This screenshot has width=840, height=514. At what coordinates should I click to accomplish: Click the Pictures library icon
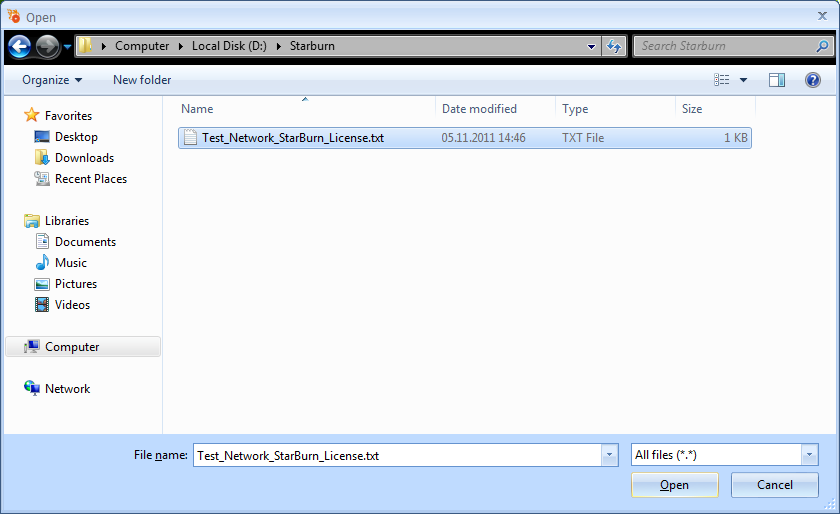pyautogui.click(x=42, y=284)
